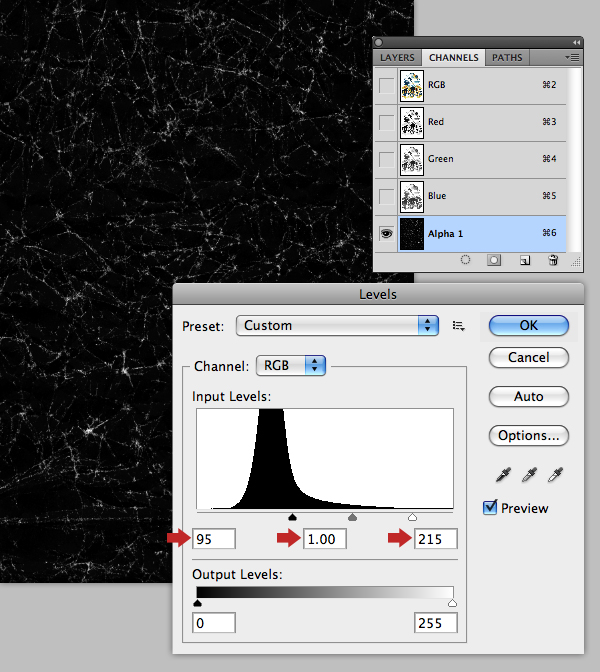Focus midtone gamma field showing 1.00
600x672 pixels.
325,539
